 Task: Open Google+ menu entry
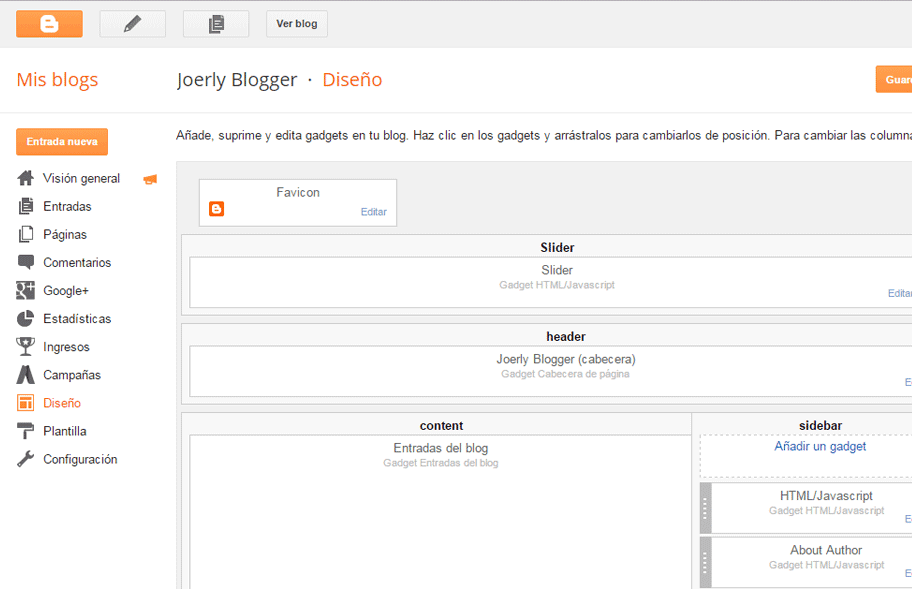click(x=66, y=291)
